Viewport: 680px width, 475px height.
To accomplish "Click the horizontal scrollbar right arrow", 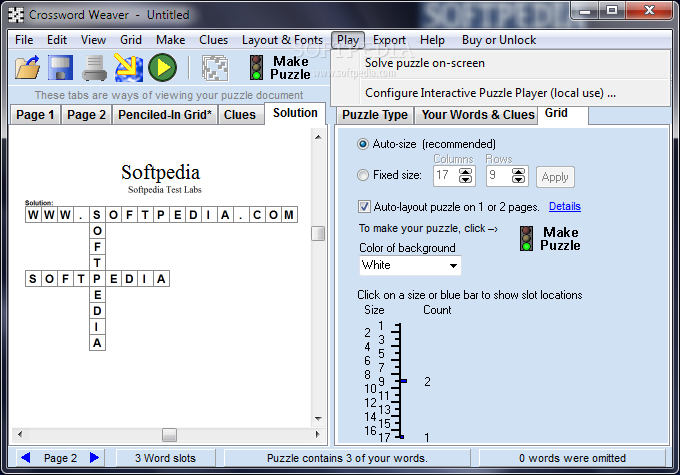I will [317, 434].
